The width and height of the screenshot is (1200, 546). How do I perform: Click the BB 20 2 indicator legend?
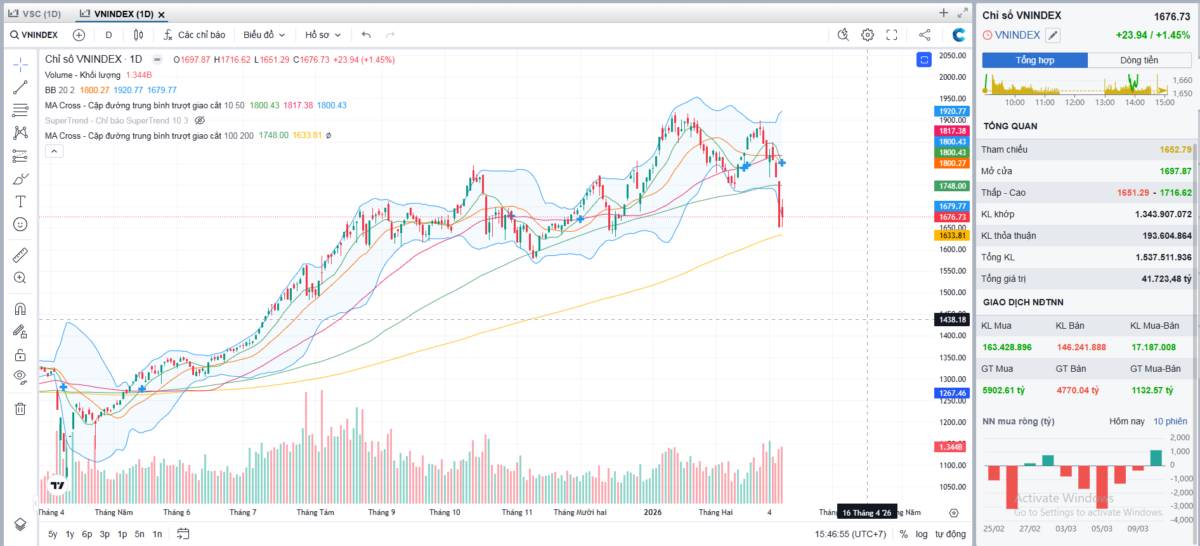pyautogui.click(x=62, y=90)
